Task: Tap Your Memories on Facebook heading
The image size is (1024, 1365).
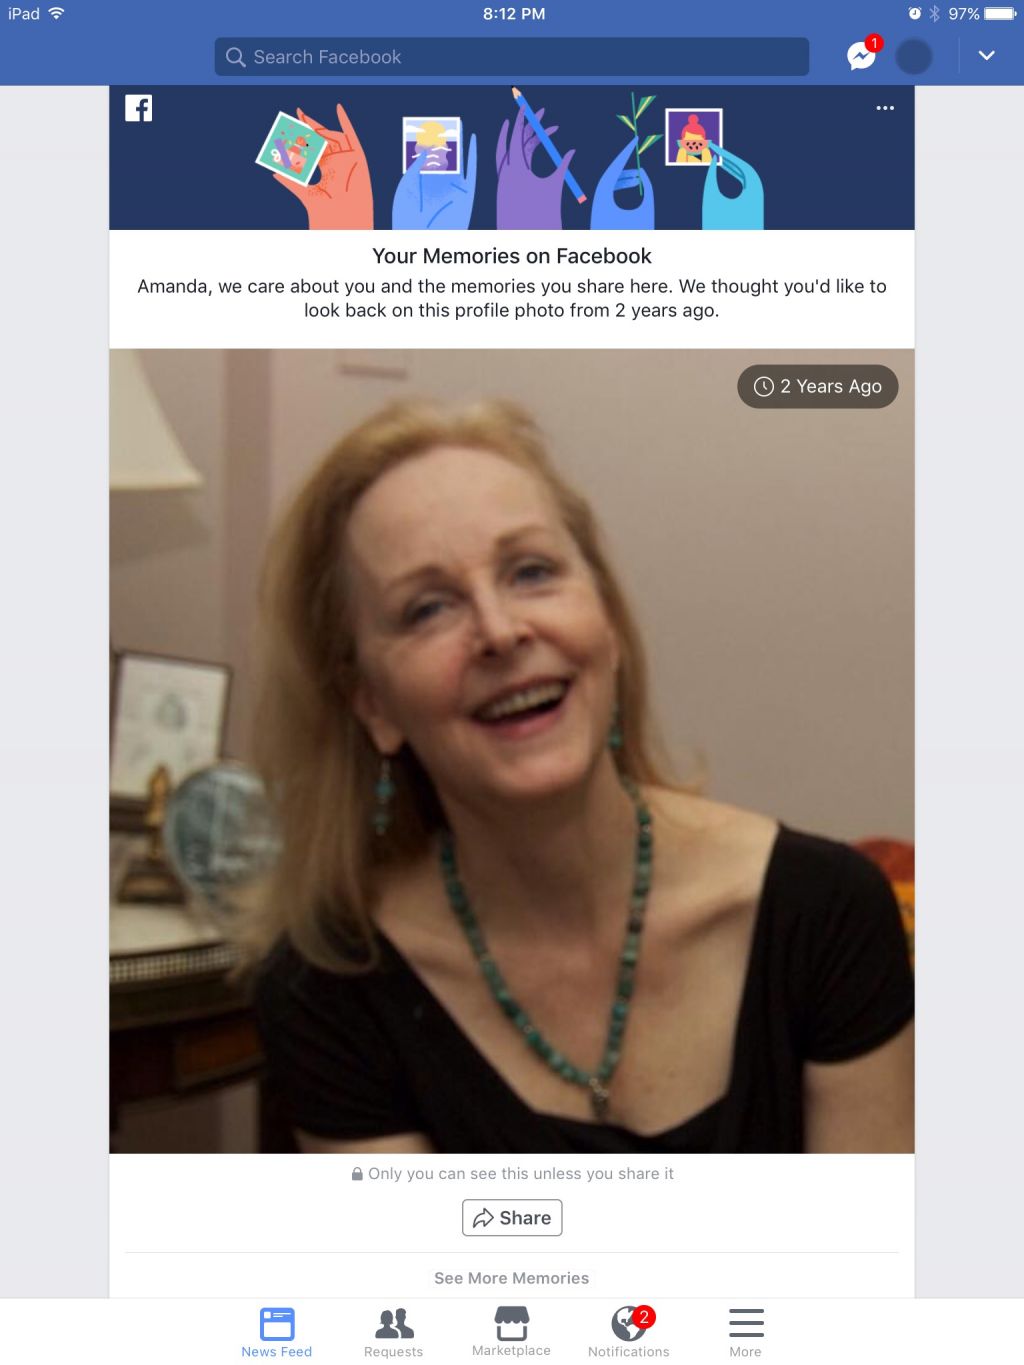Action: (512, 256)
